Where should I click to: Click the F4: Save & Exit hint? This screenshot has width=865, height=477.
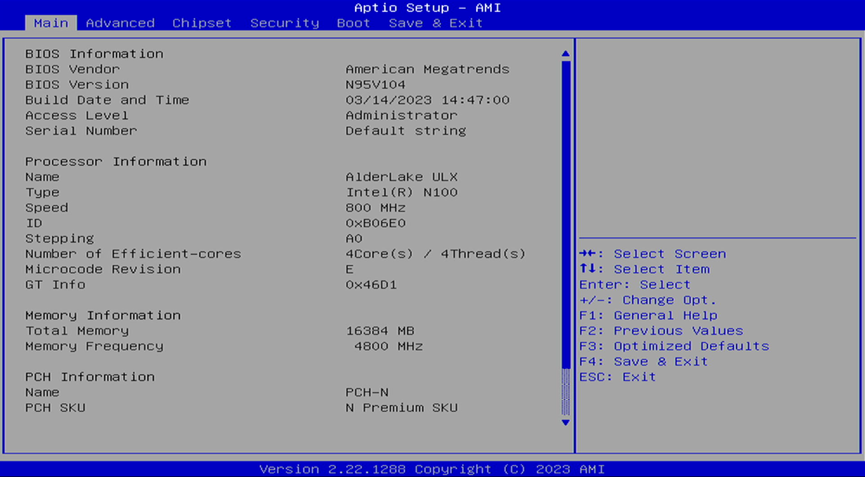coord(644,362)
